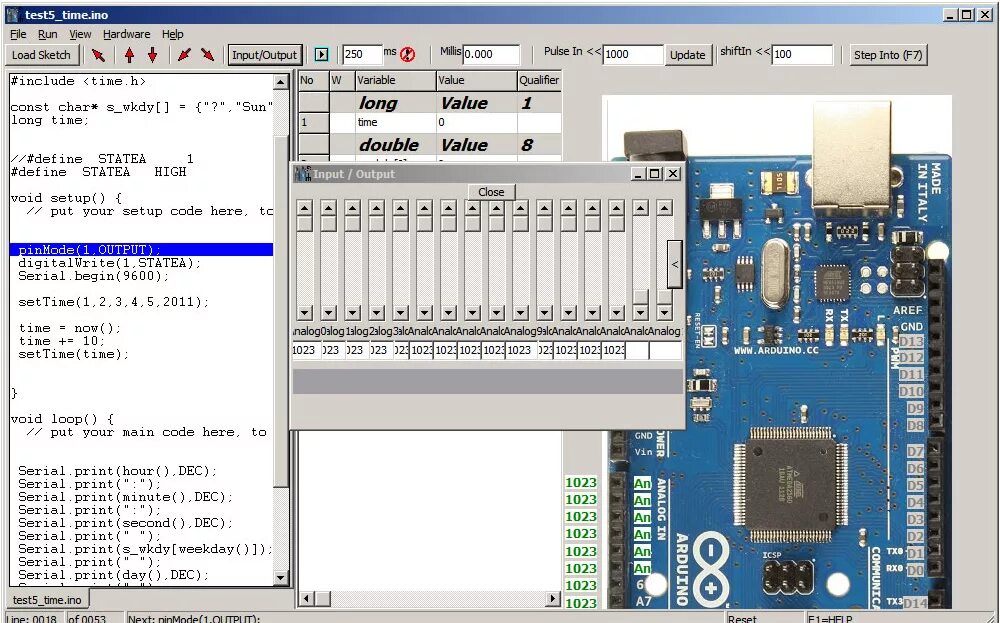Open the Hardware menu

coord(127,34)
